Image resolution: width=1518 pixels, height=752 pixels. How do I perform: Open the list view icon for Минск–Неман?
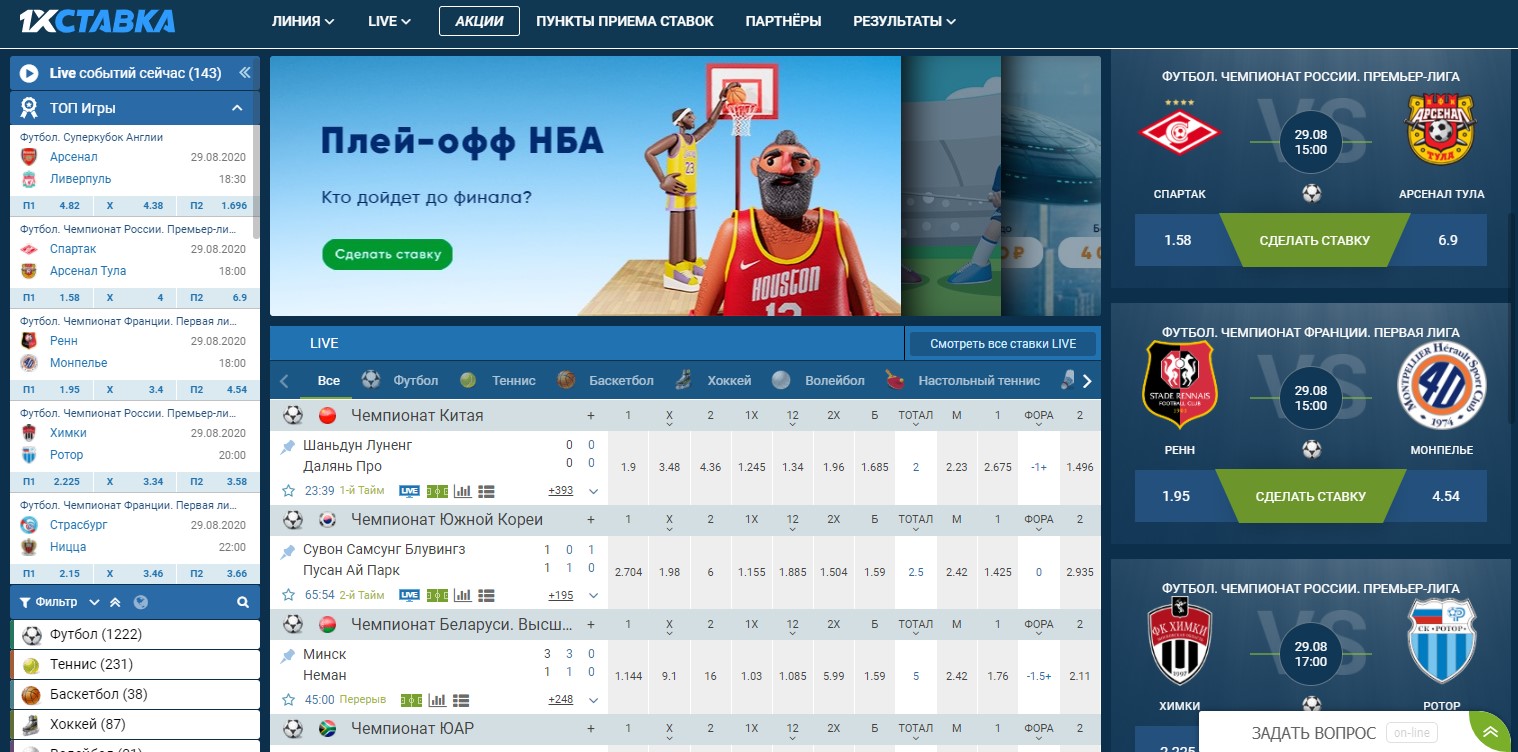(461, 699)
